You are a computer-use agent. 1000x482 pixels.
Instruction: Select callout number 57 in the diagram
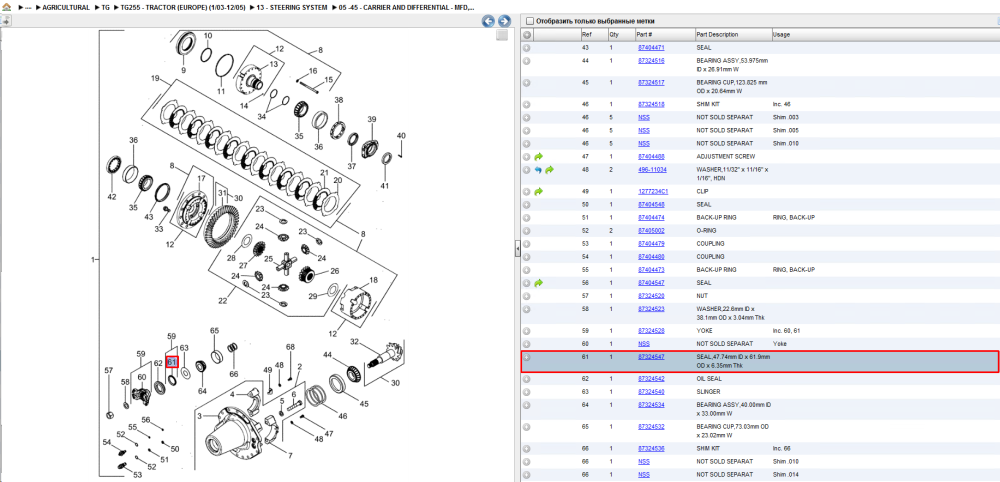[108, 370]
